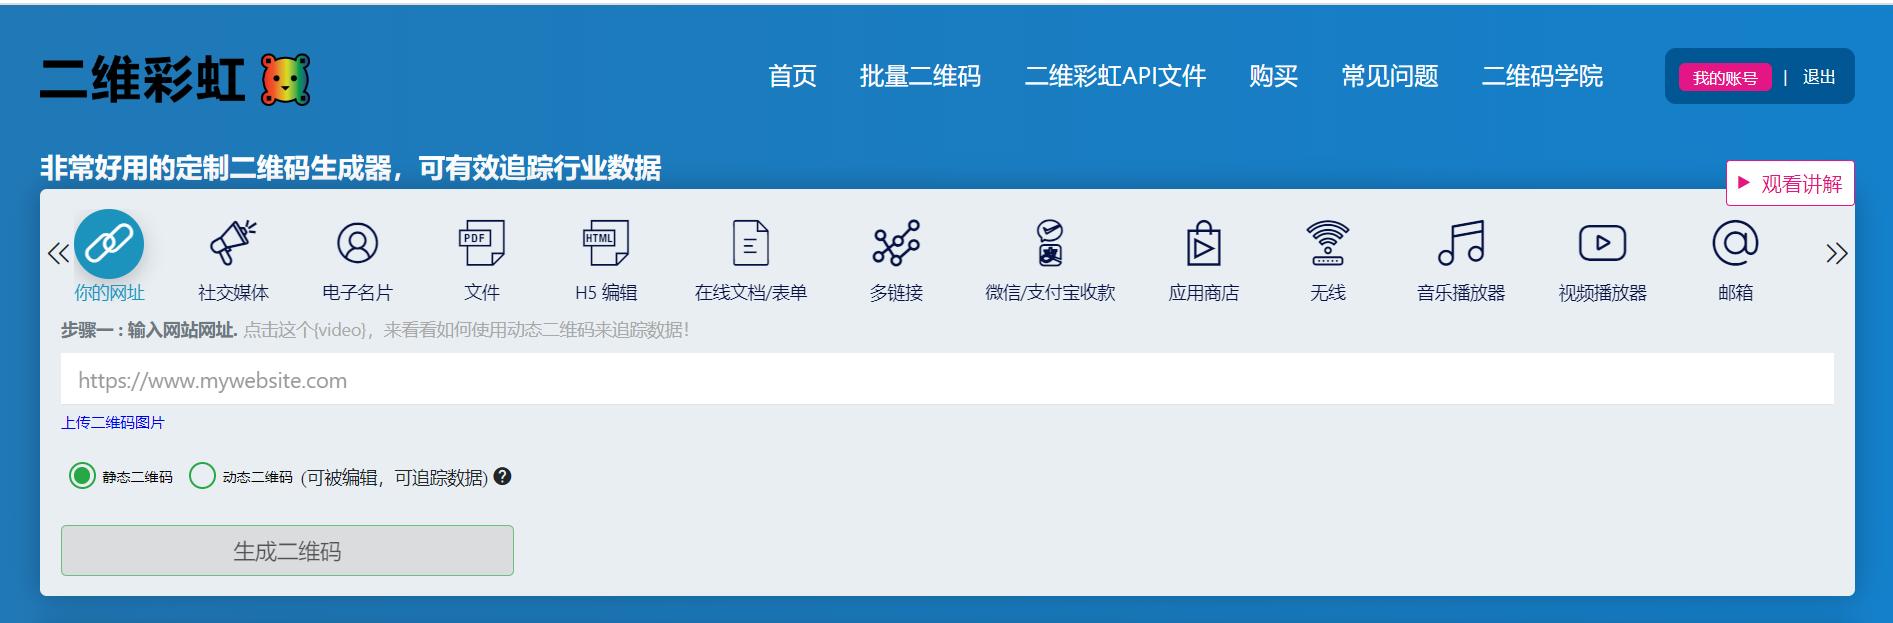Select the 微信/支付宝收款 payment icon
1893x623 pixels.
click(x=1049, y=243)
